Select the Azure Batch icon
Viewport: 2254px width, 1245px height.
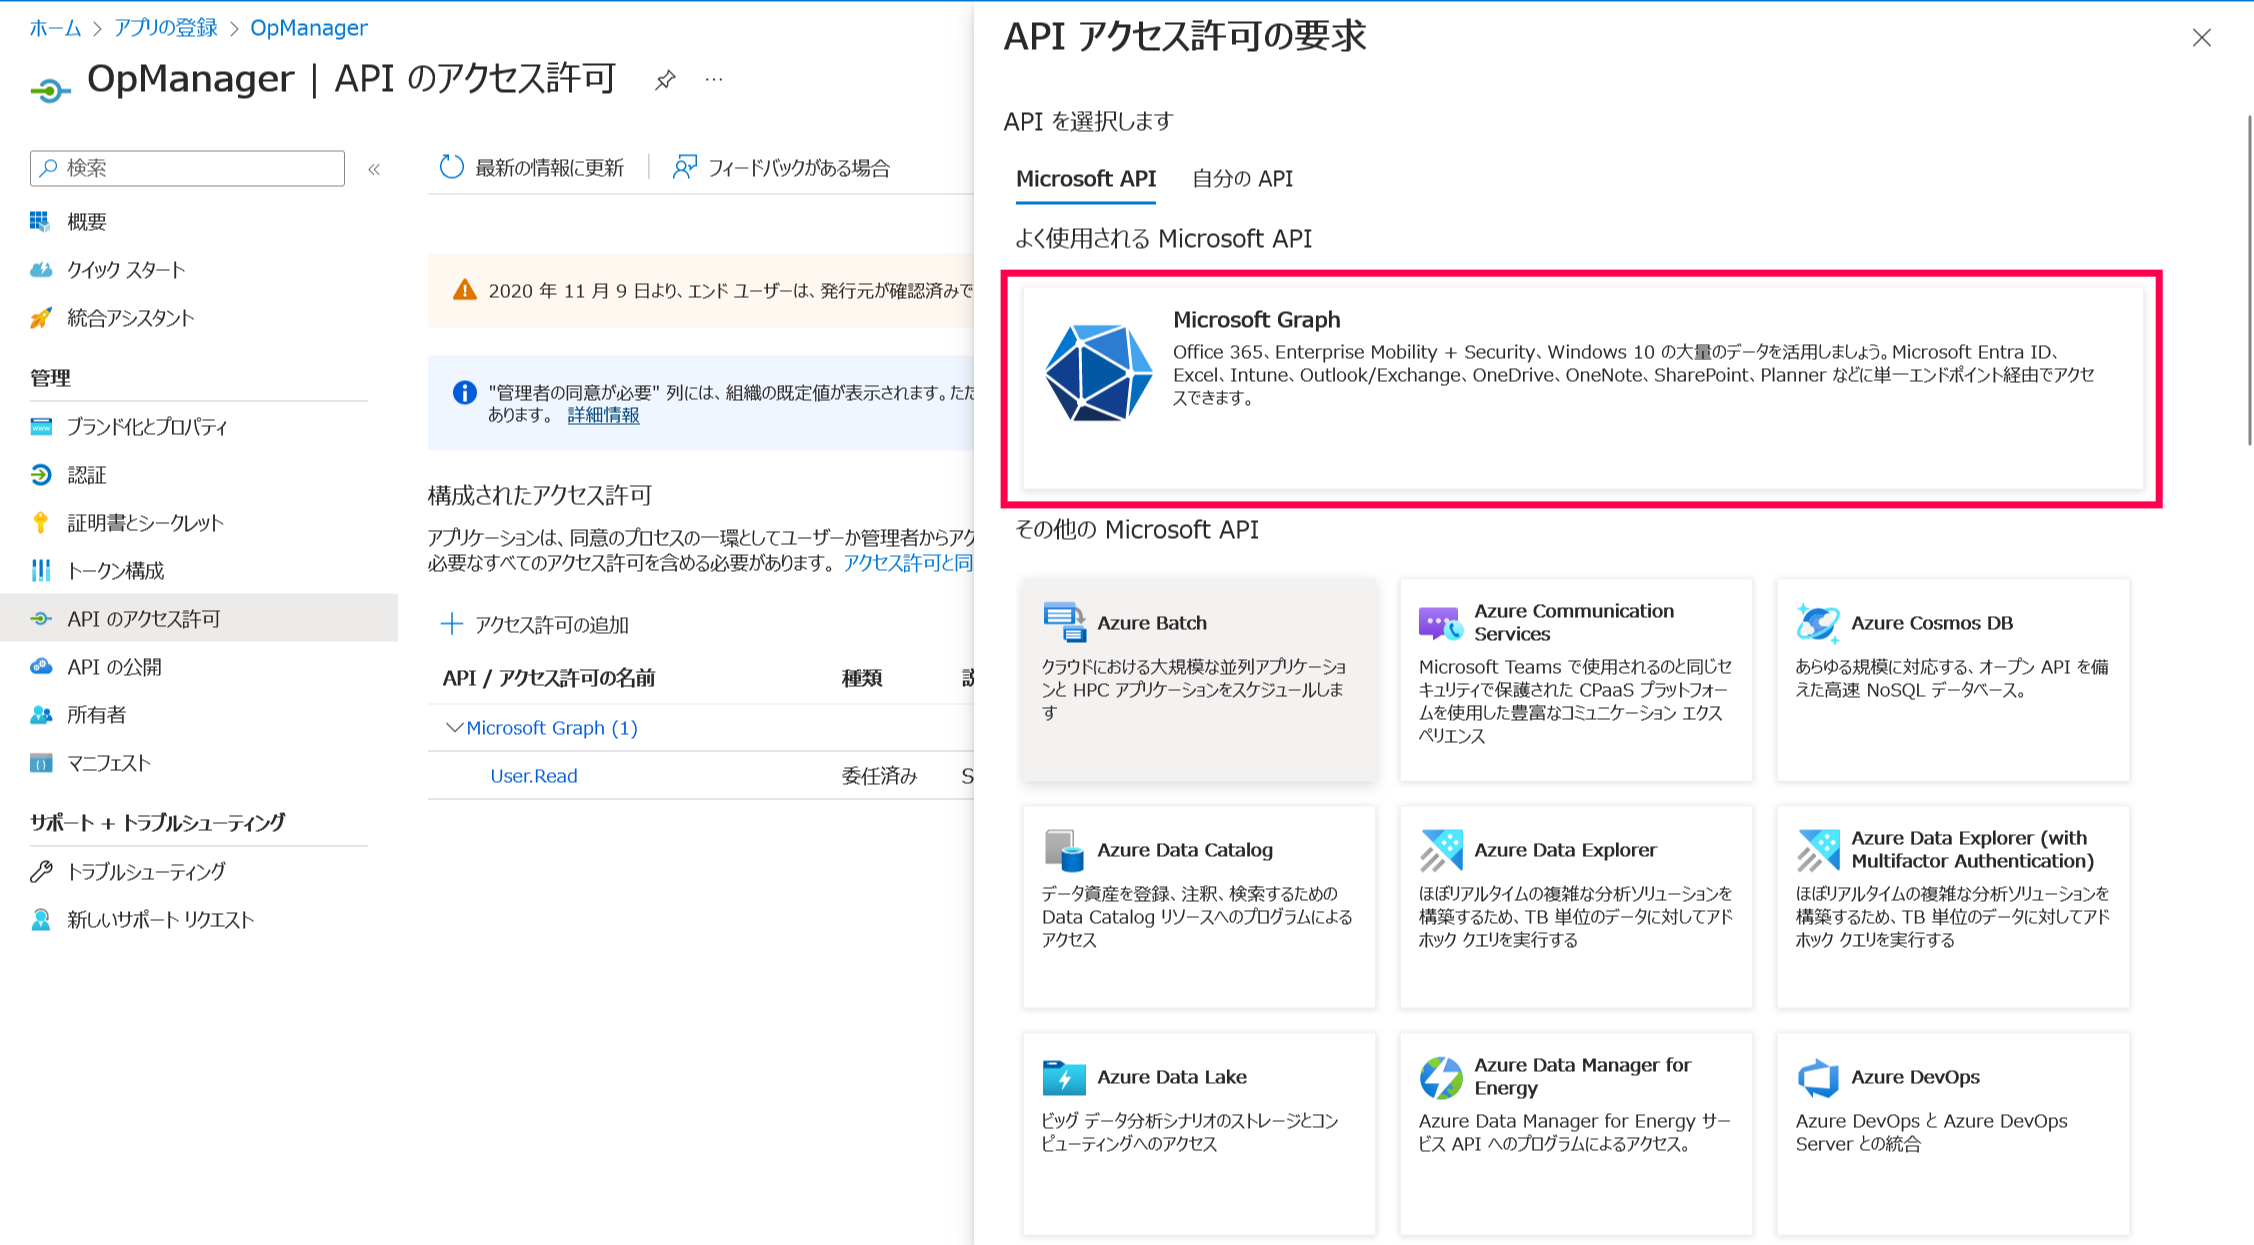[1063, 621]
